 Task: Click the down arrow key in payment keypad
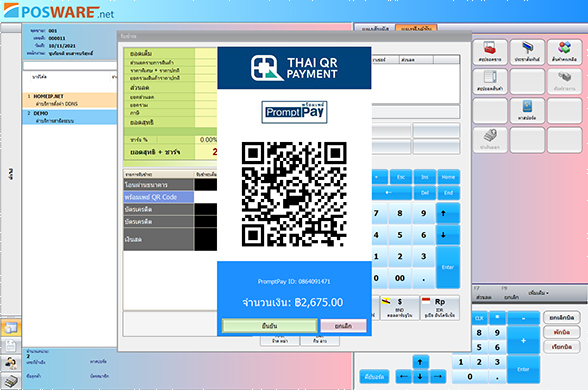pyautogui.click(x=448, y=235)
